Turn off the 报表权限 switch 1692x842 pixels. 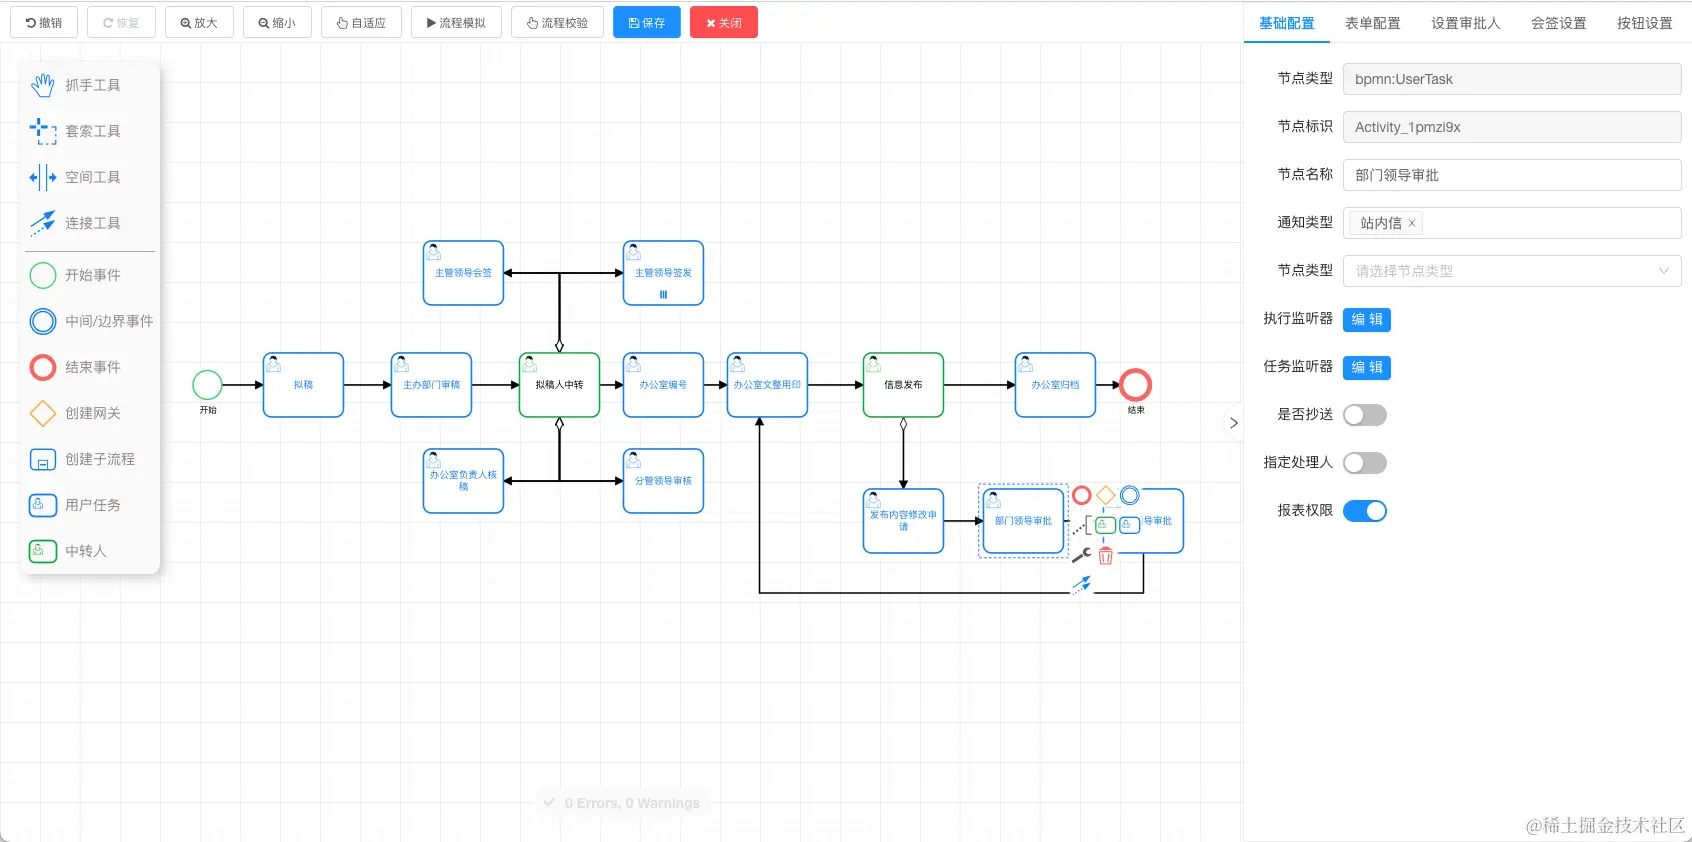tap(1365, 511)
